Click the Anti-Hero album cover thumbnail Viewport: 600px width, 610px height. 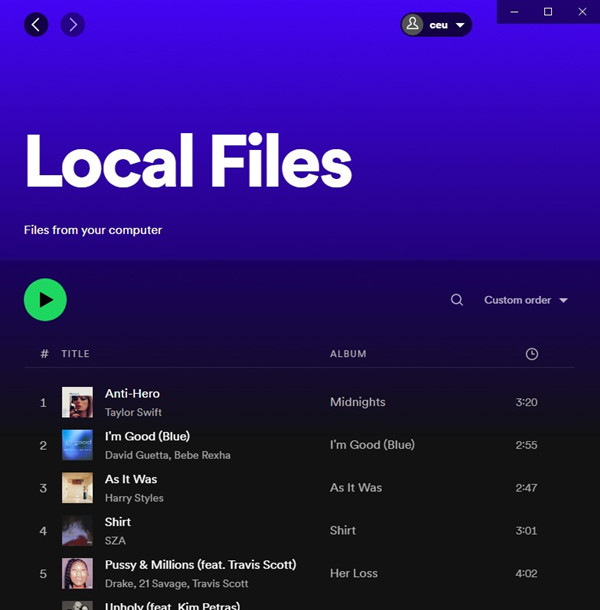pyautogui.click(x=77, y=402)
